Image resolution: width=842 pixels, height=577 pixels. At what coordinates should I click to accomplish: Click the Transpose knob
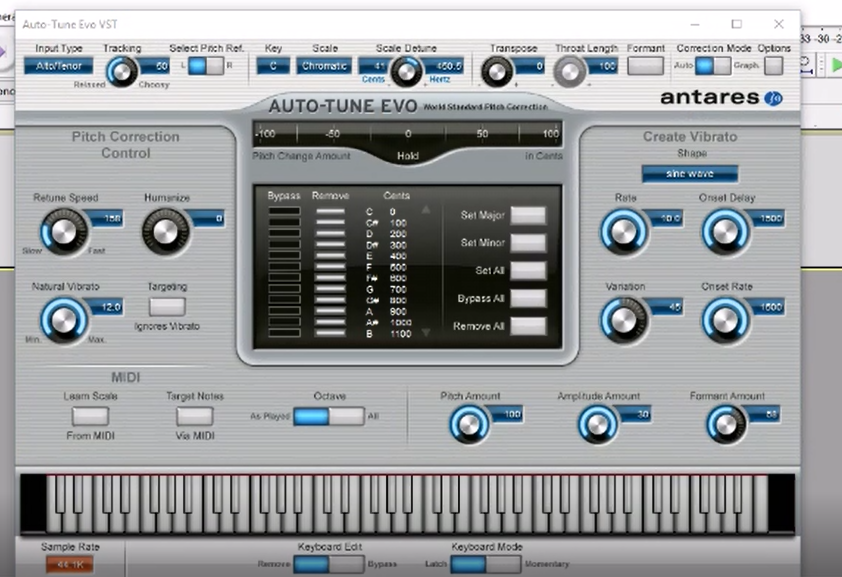[496, 71]
